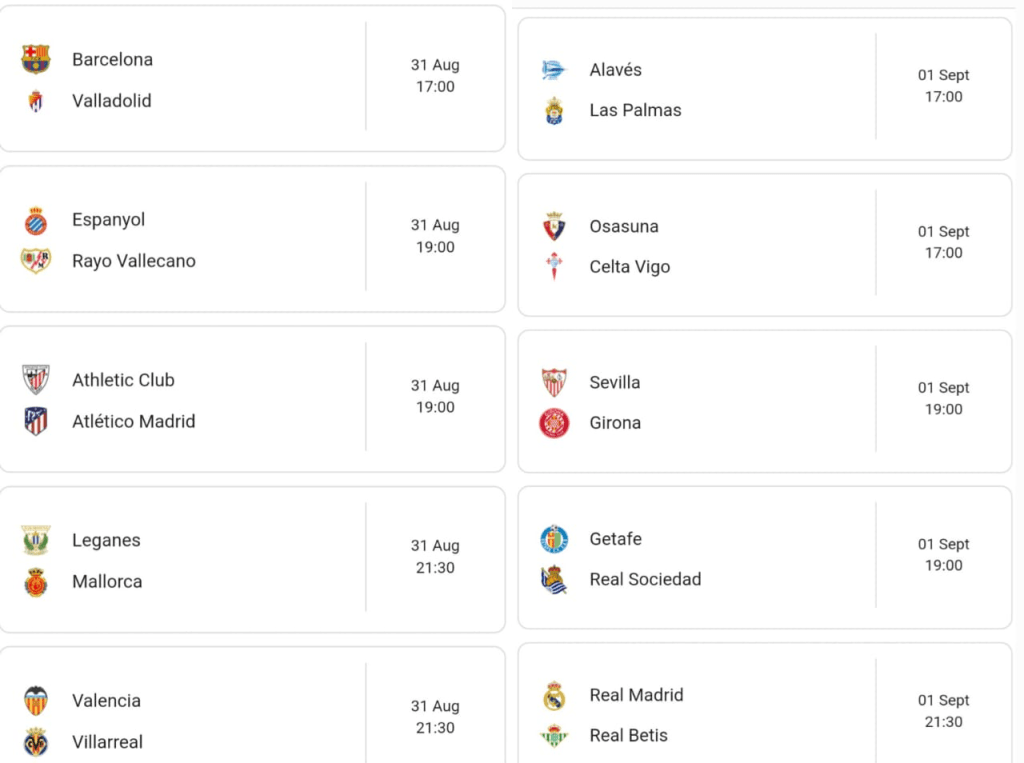Open the Rayo Vallecano team link
Screen dimensions: 1024x763
click(x=134, y=261)
